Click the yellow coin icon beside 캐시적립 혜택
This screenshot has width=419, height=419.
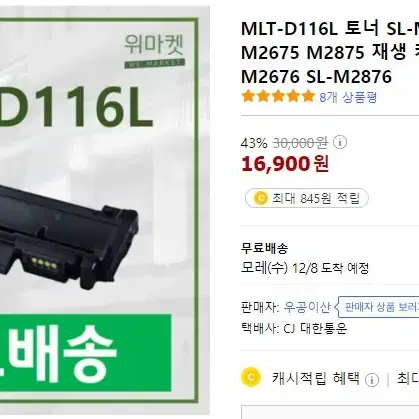point(251,377)
